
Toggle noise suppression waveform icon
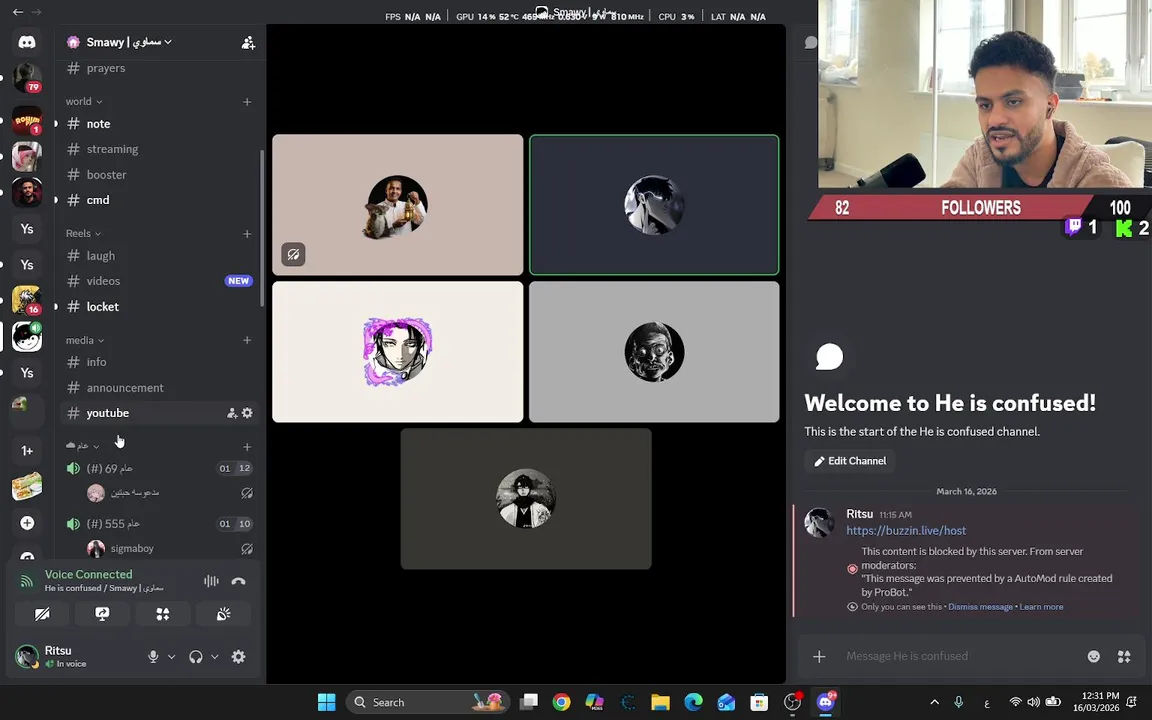pyautogui.click(x=211, y=581)
